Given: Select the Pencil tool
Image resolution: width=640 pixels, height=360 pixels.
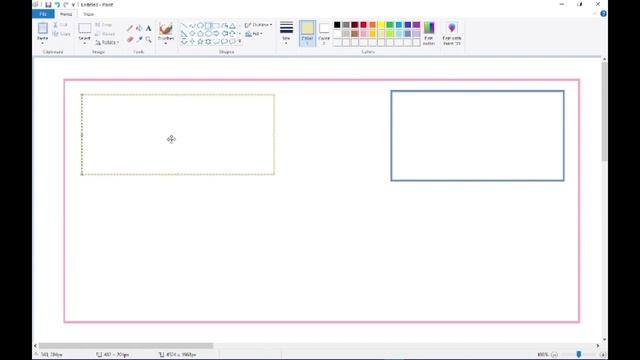Looking at the screenshot, I should (130, 28).
